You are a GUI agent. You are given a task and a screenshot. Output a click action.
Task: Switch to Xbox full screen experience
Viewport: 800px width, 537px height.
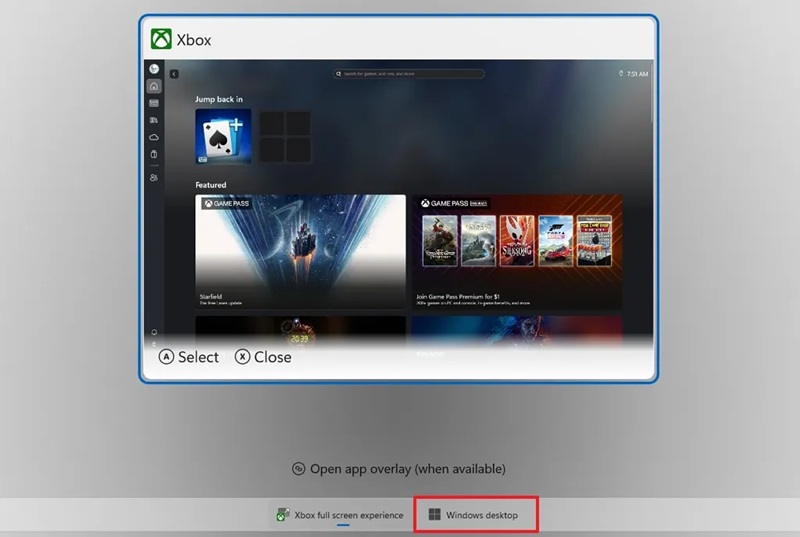[x=340, y=515]
